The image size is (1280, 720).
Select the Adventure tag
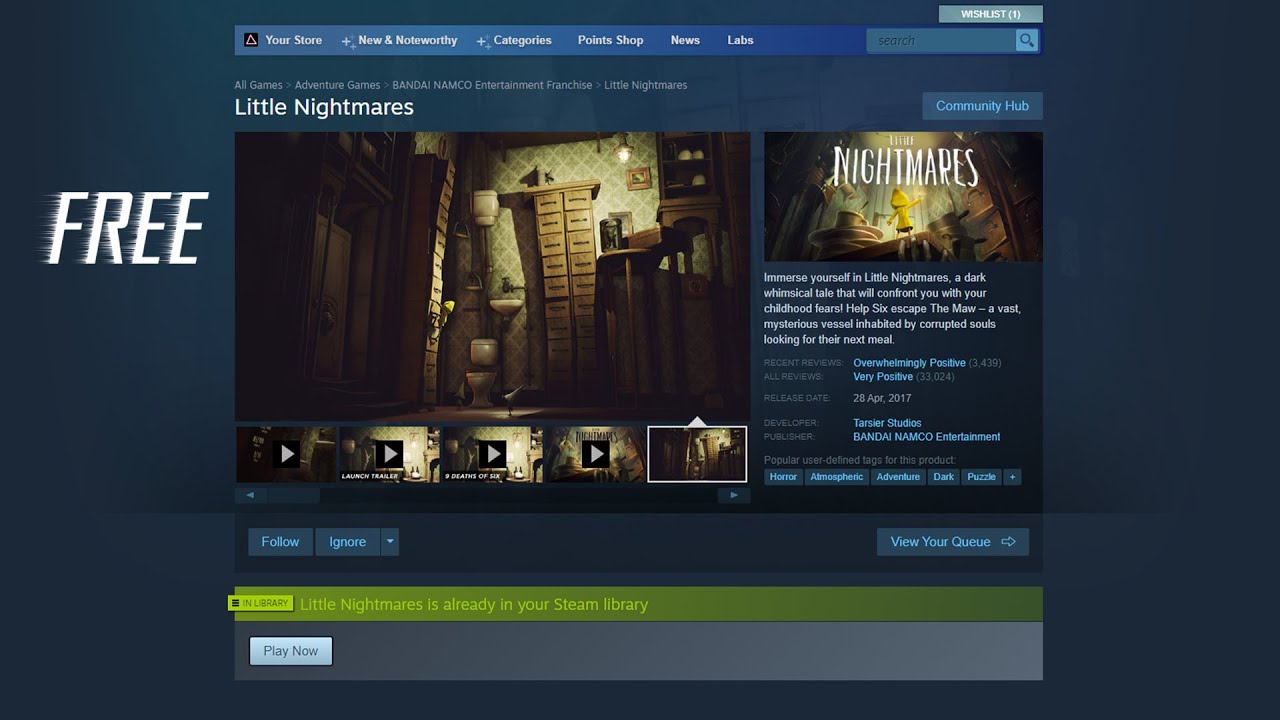pyautogui.click(x=898, y=477)
